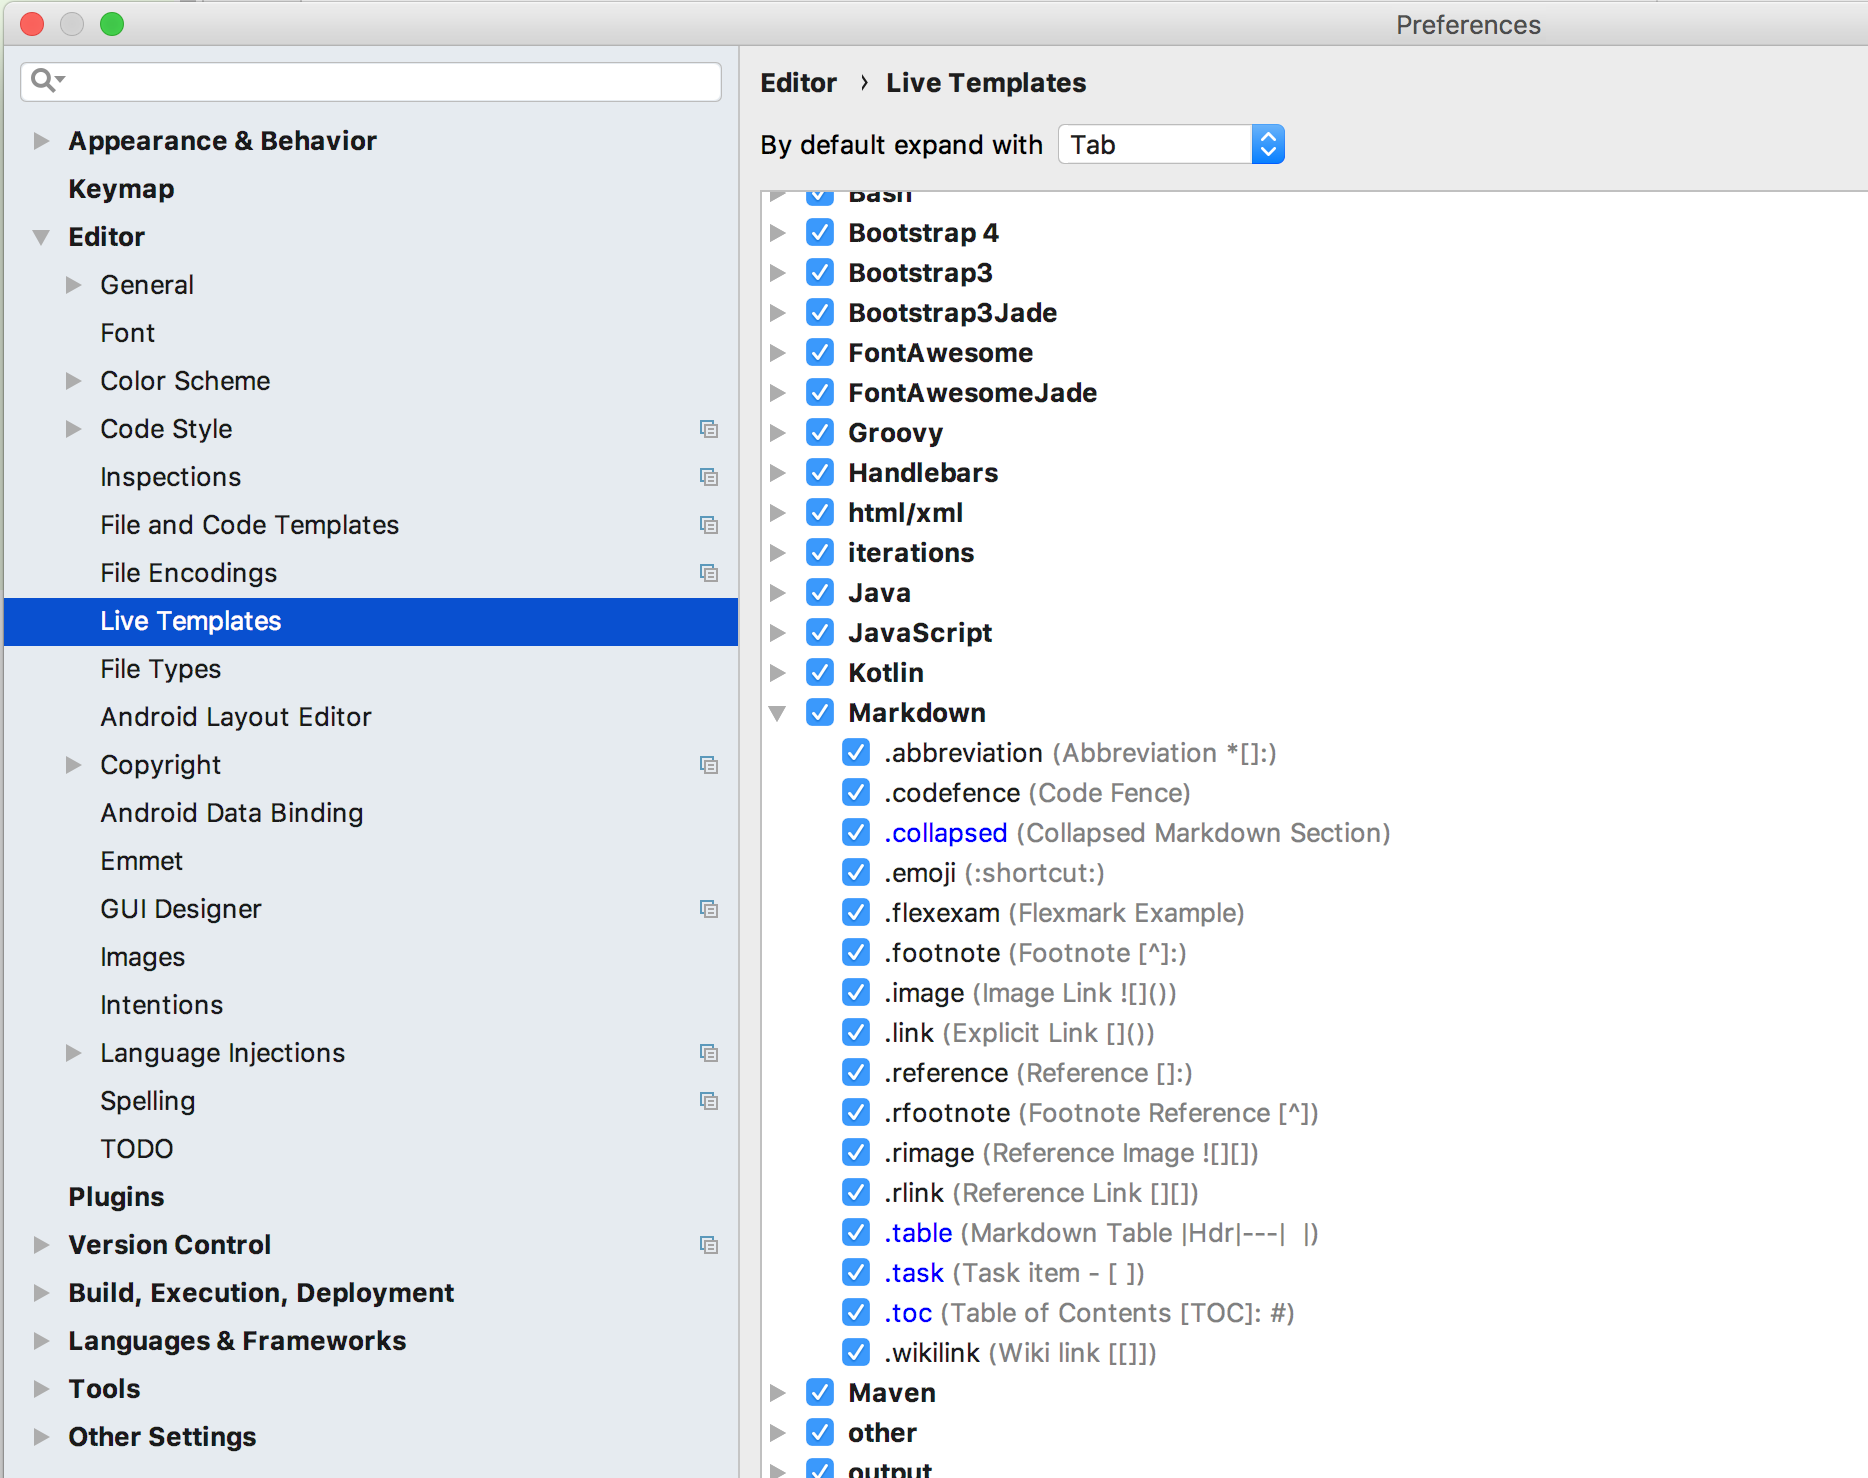The height and width of the screenshot is (1478, 1868).
Task: Expand Languages & Frameworks settings
Action: (x=41, y=1341)
